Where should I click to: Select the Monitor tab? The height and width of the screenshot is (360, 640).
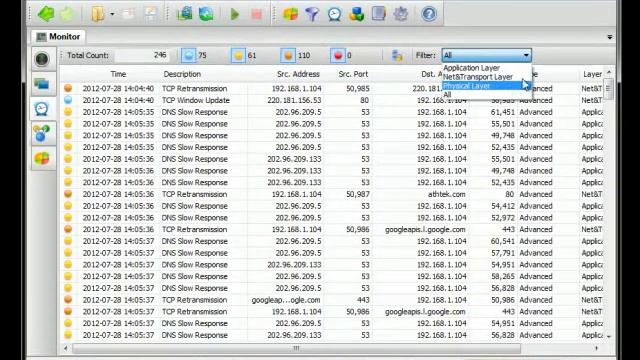pyautogui.click(x=58, y=37)
